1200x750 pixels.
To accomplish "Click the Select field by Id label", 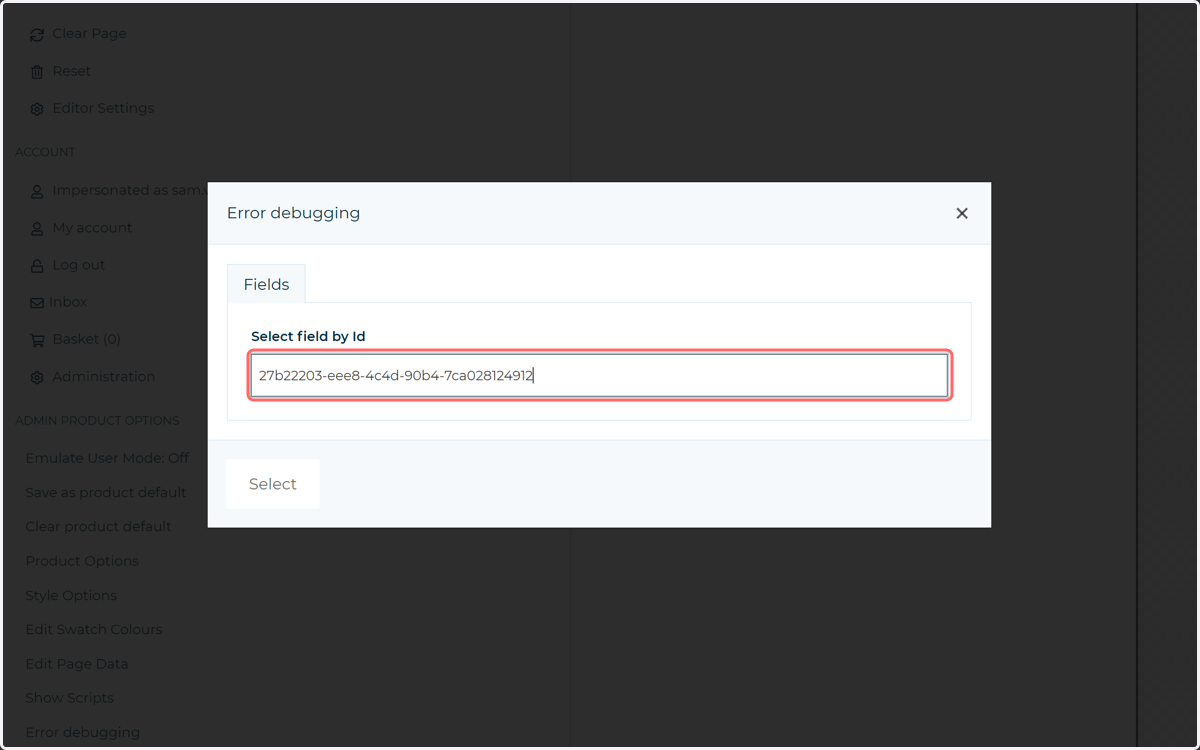I will coord(308,336).
